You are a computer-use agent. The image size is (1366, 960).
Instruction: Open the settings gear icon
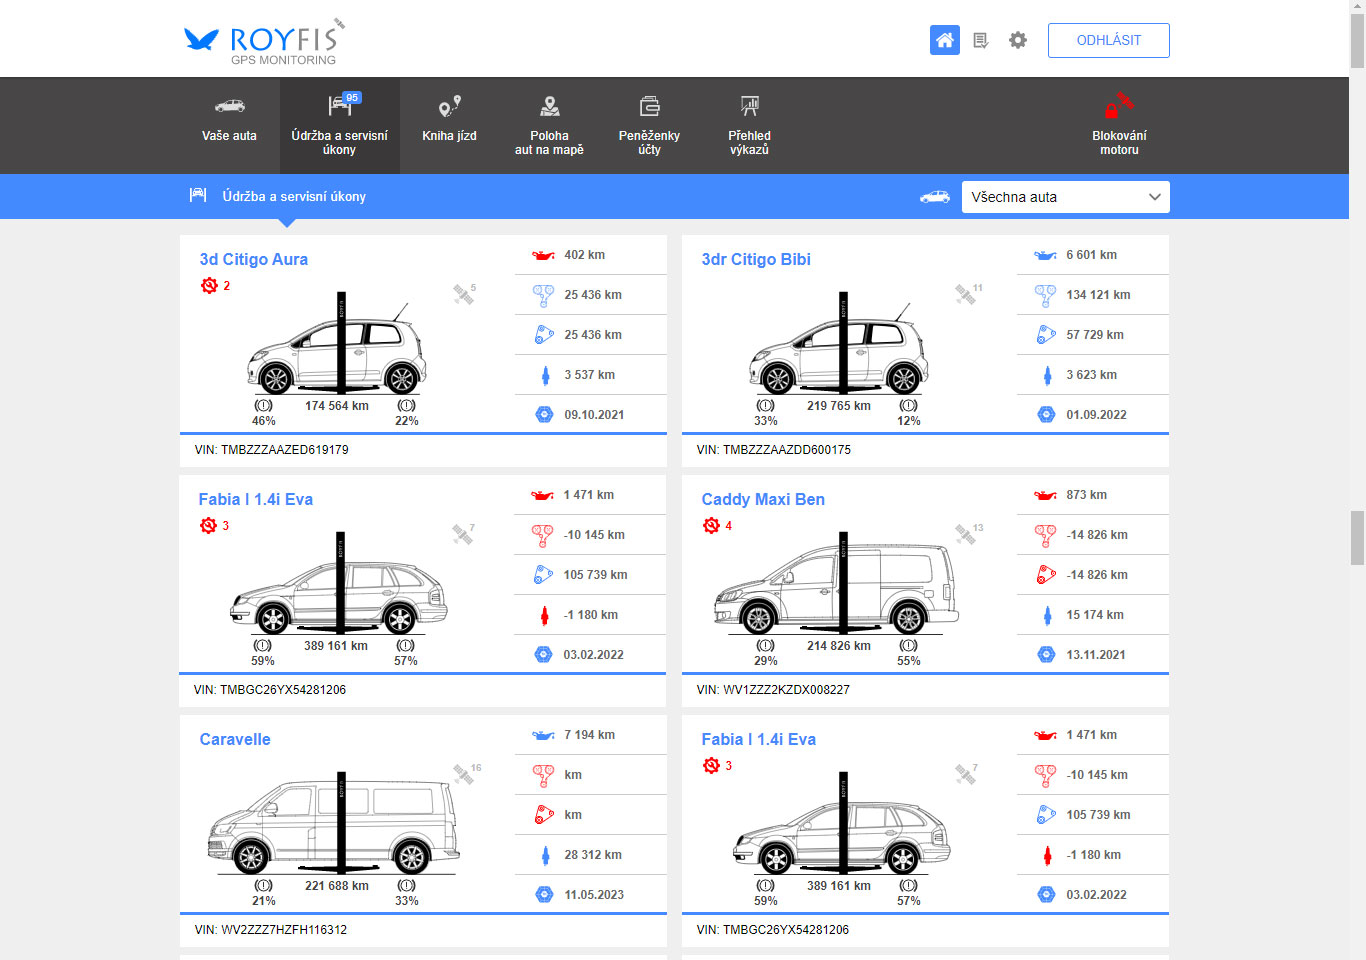point(1018,40)
